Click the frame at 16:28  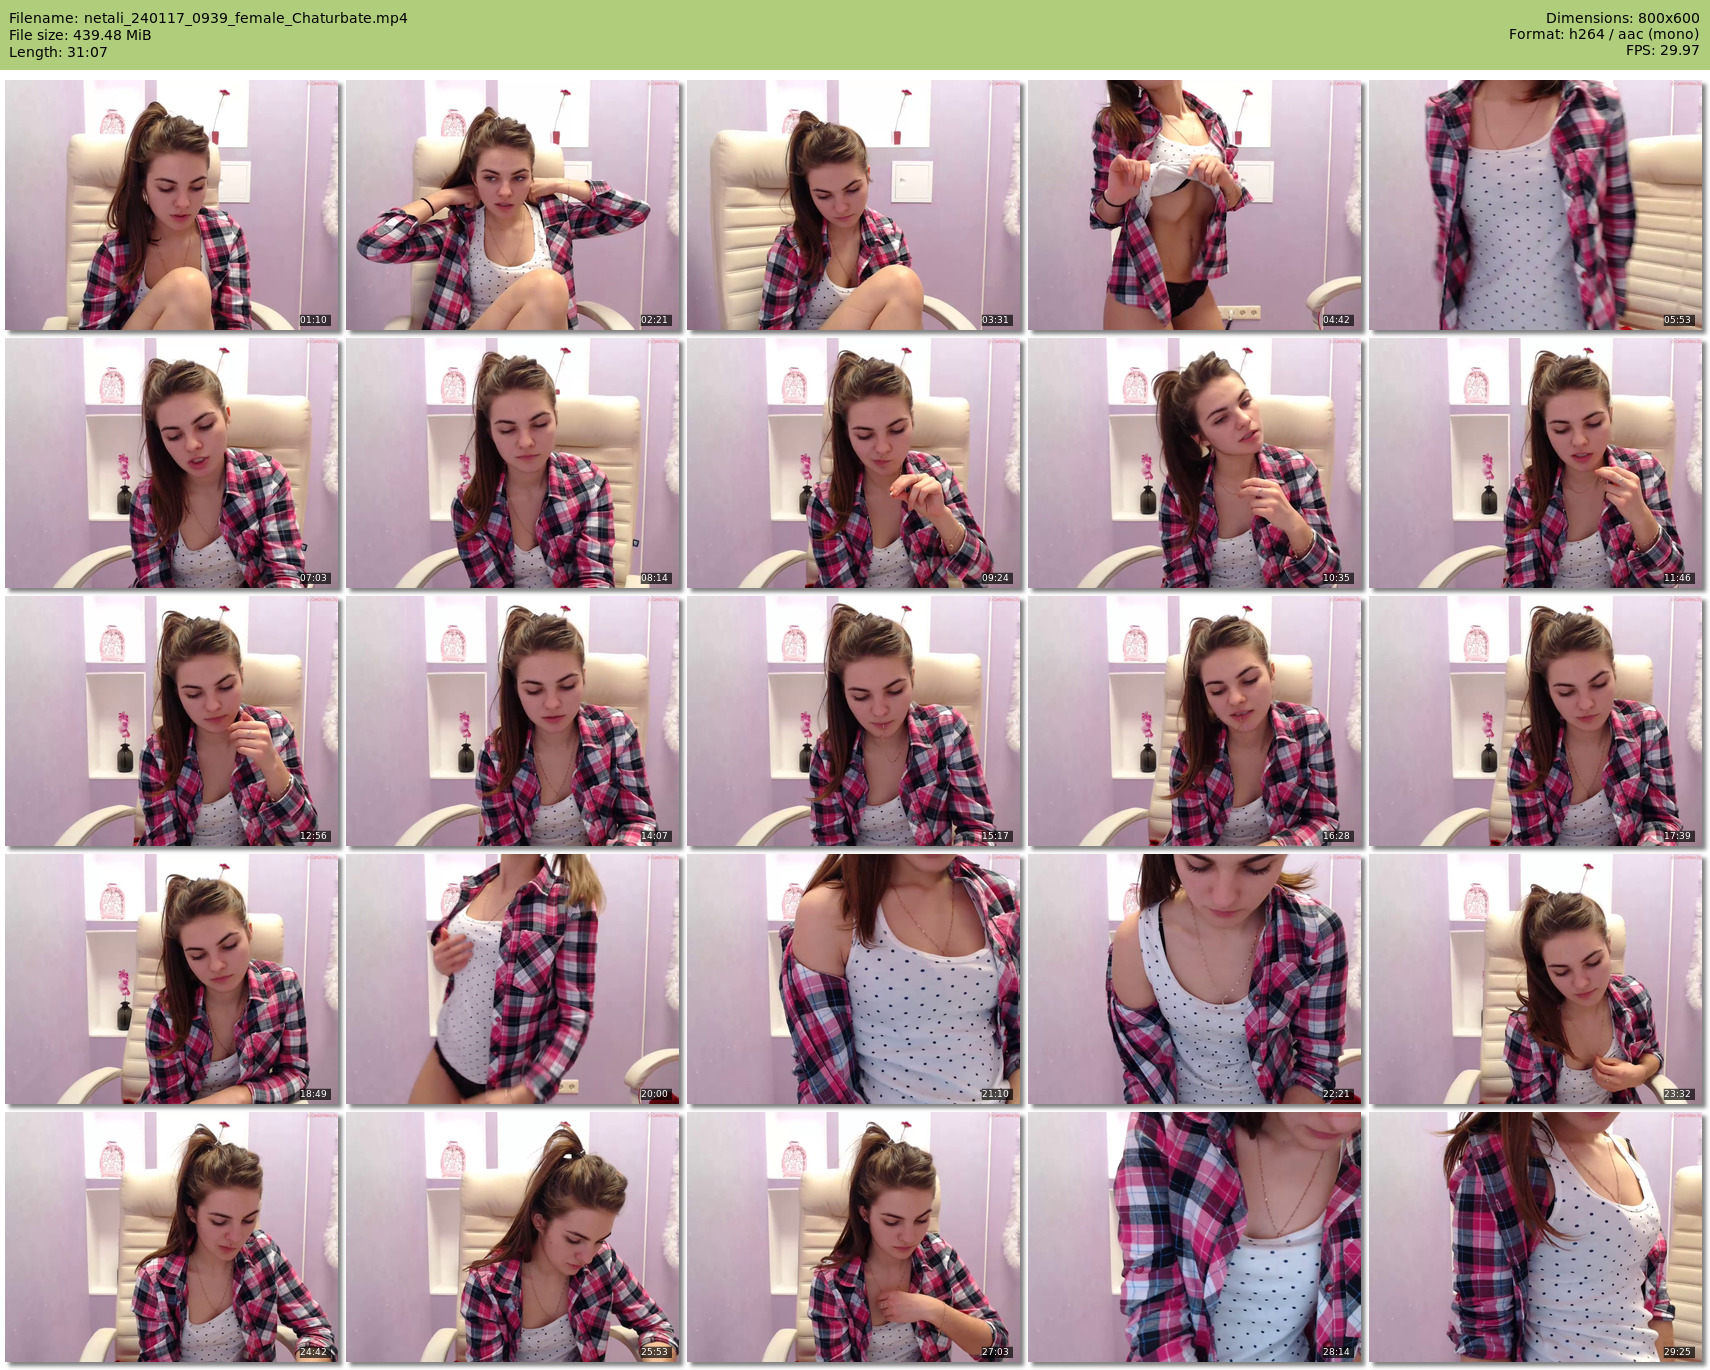1194,721
